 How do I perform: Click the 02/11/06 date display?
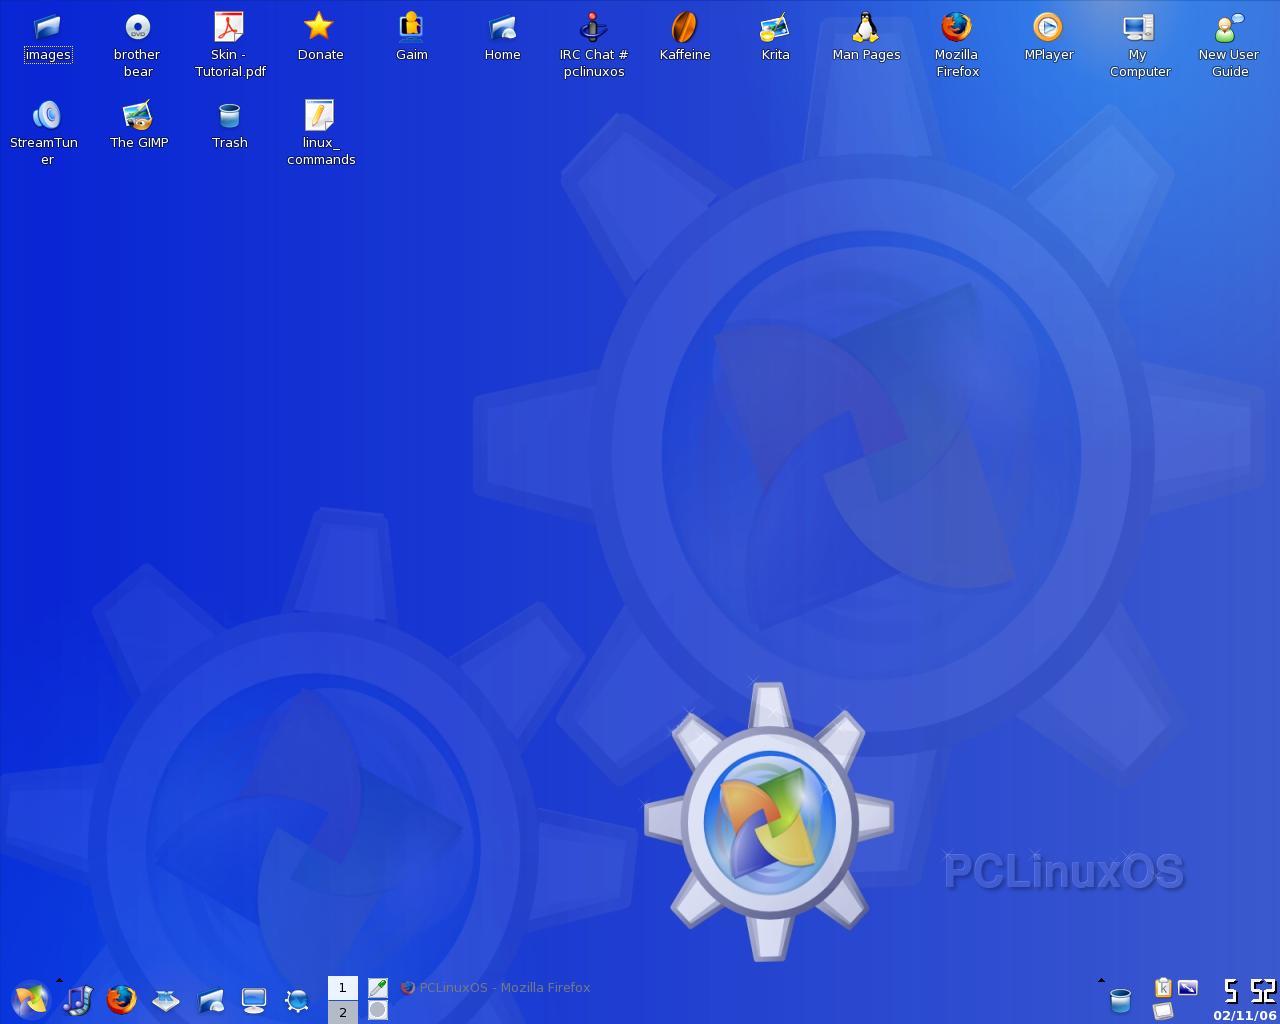[1245, 1015]
